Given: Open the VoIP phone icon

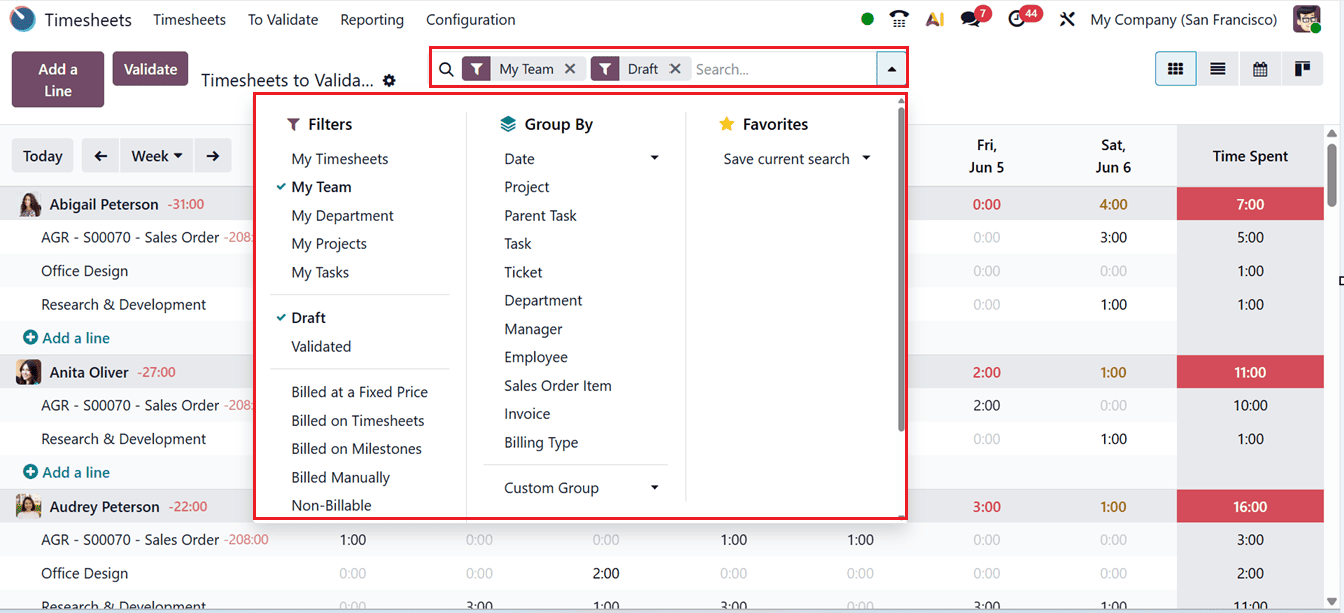Looking at the screenshot, I should [x=900, y=19].
